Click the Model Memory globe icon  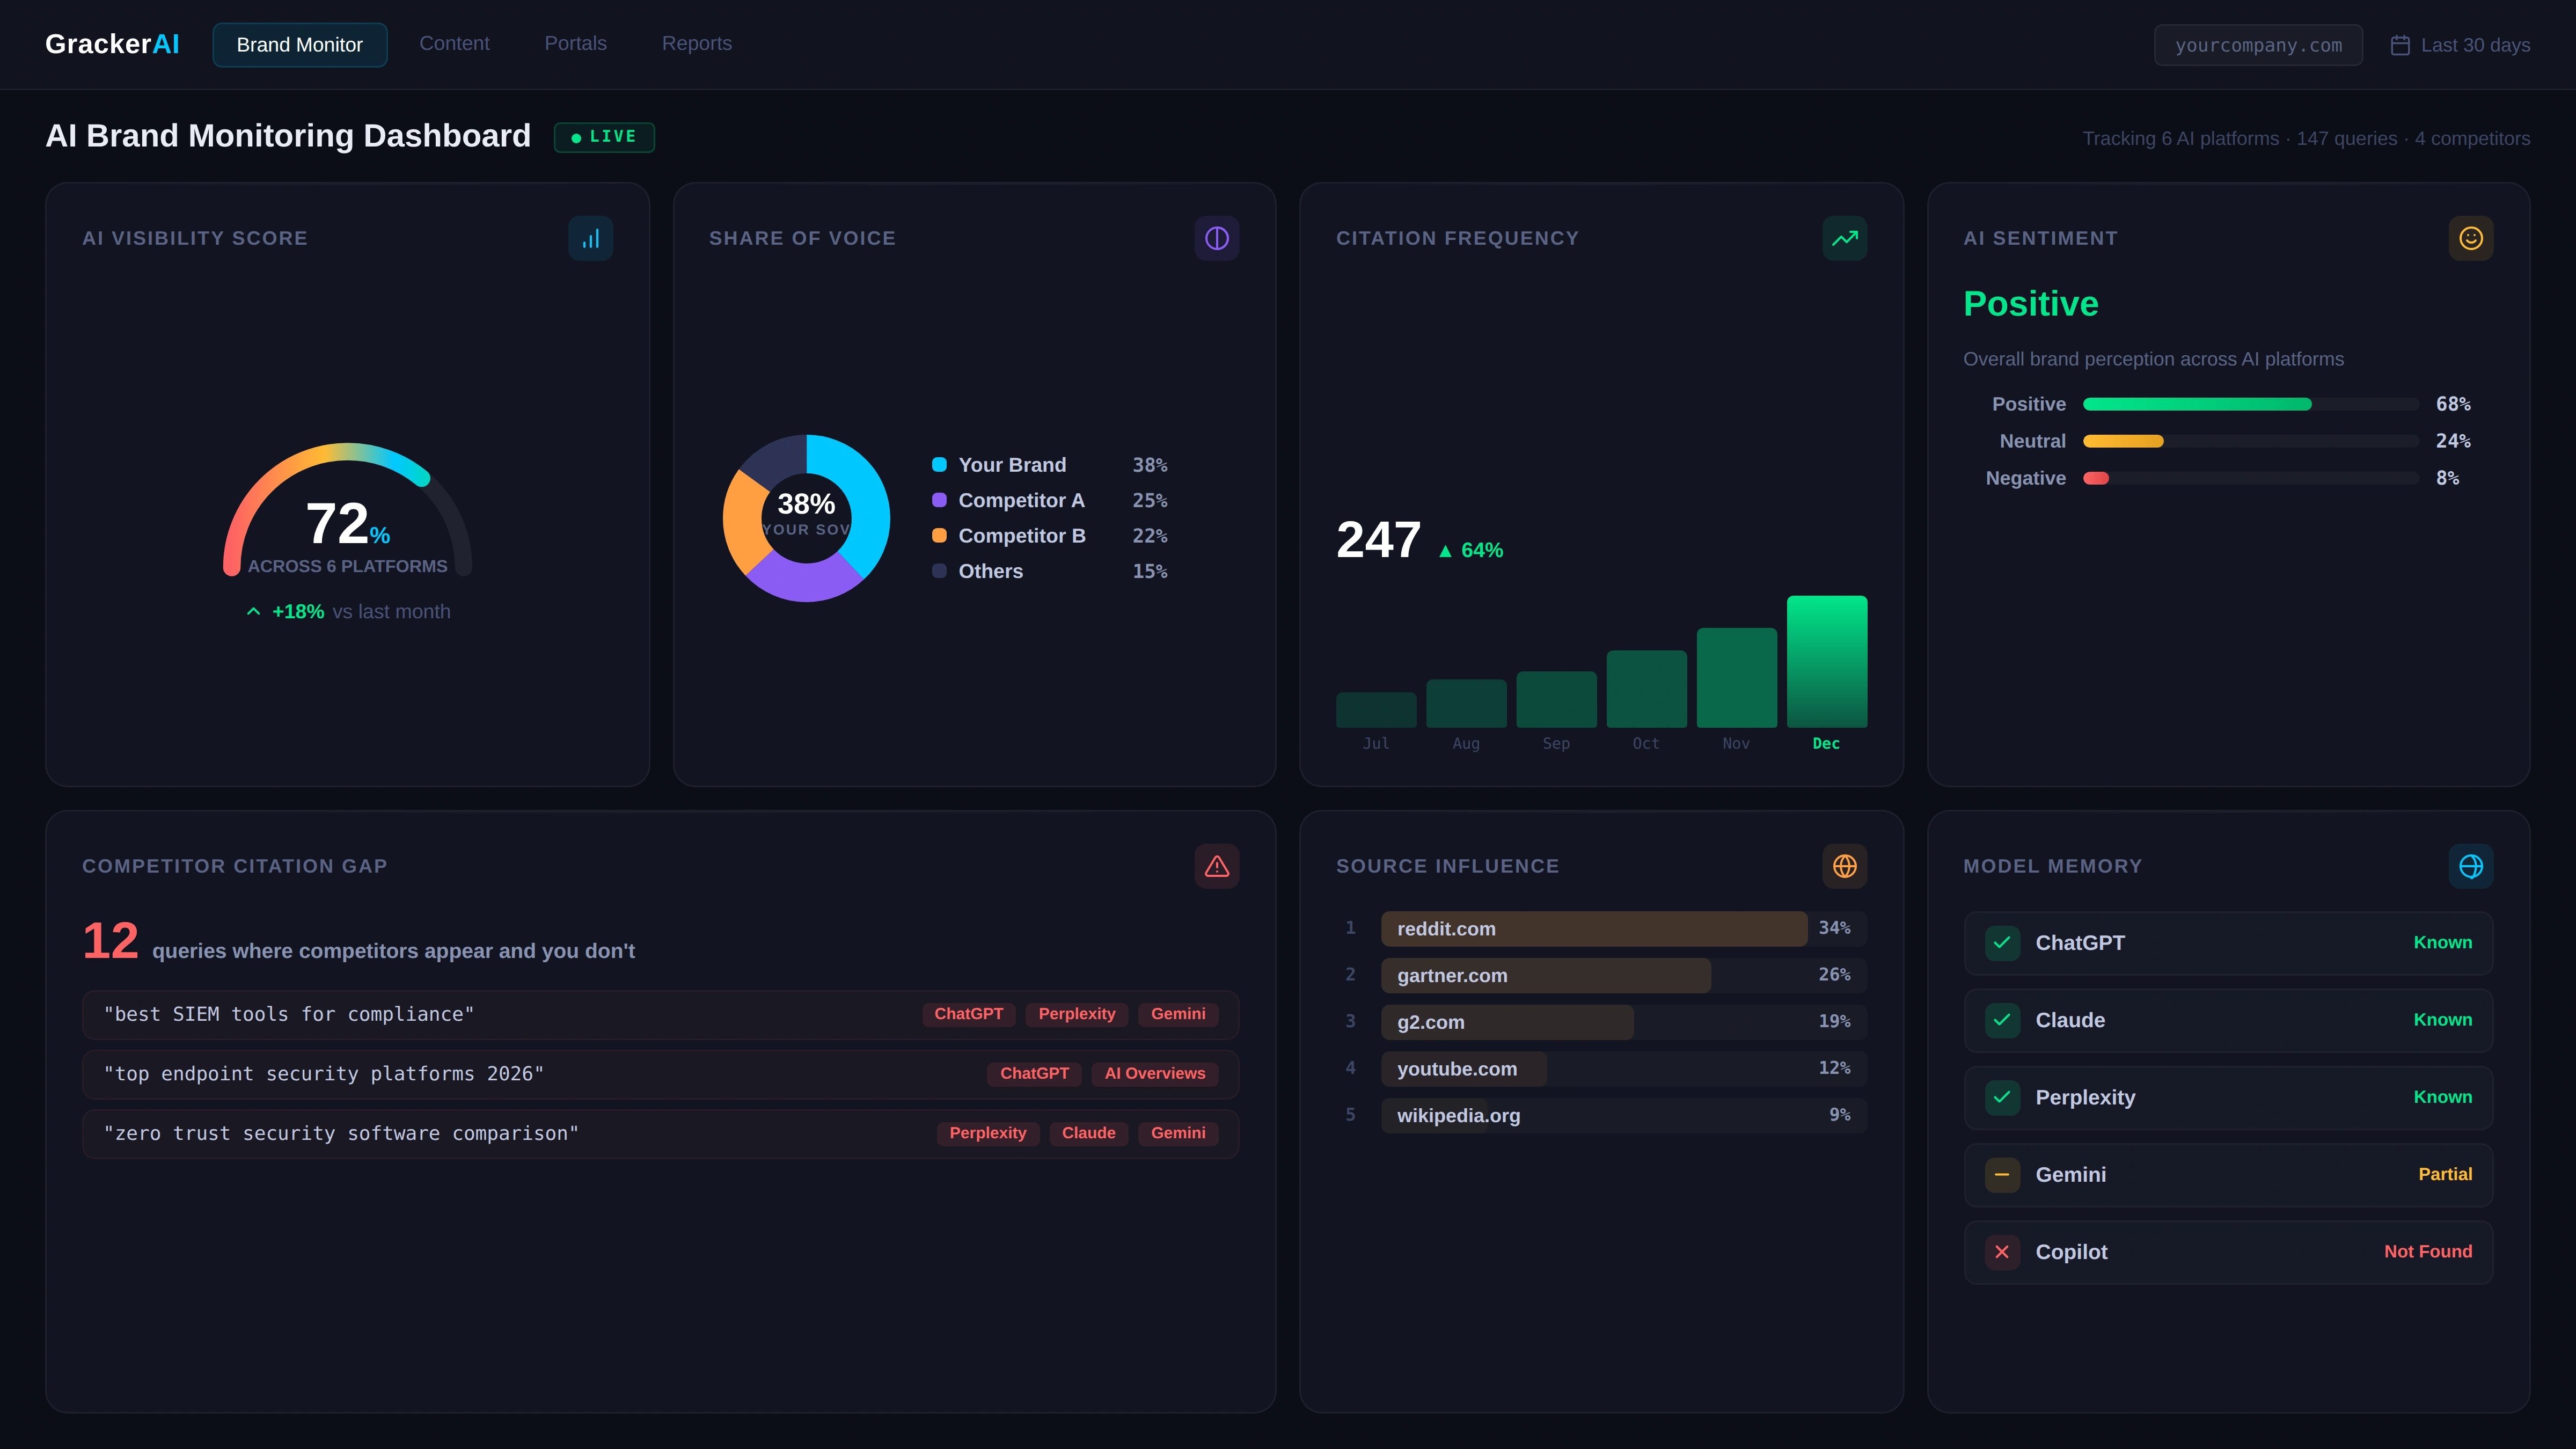point(2470,866)
